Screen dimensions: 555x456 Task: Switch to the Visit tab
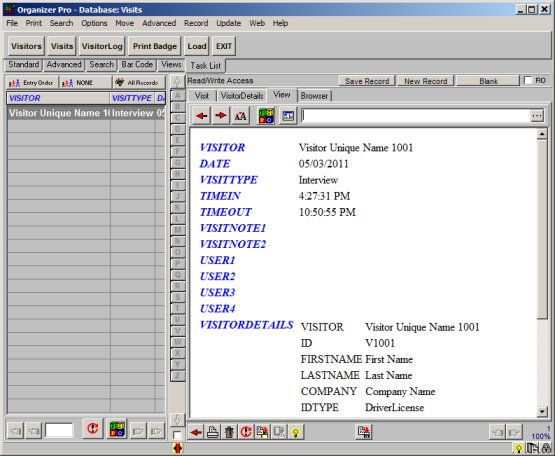point(202,96)
